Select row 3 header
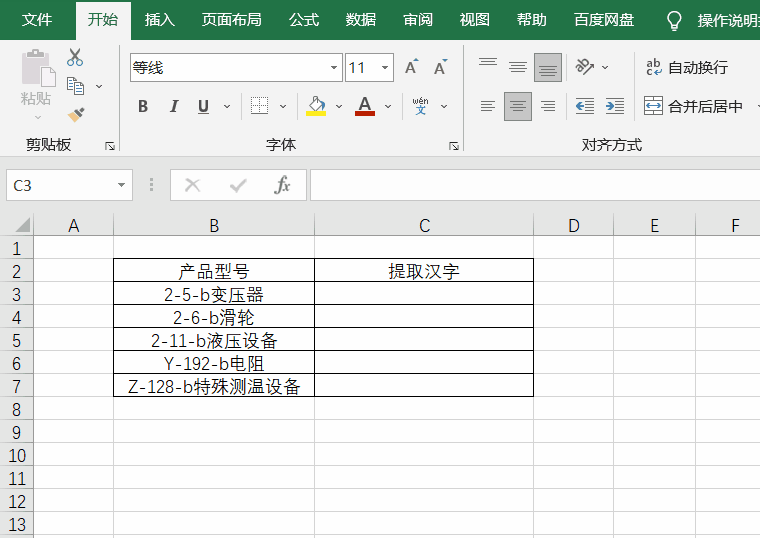This screenshot has width=760, height=538. 16,294
